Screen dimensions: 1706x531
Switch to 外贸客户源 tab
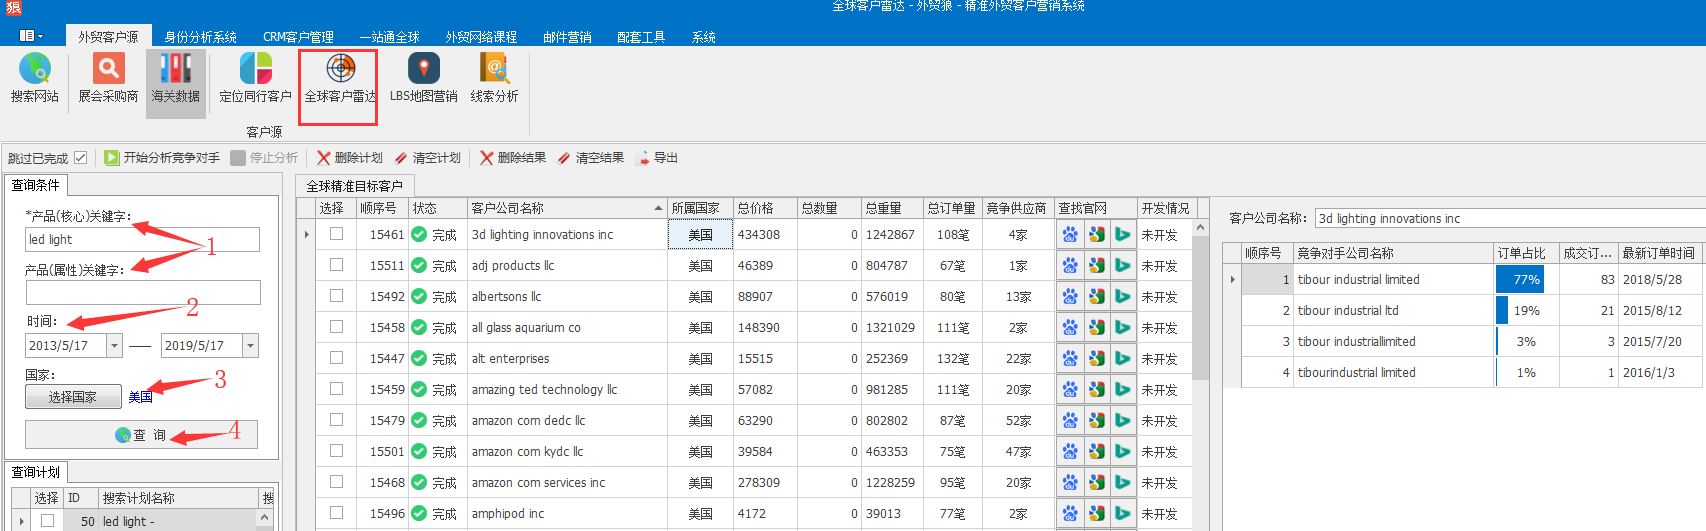108,37
